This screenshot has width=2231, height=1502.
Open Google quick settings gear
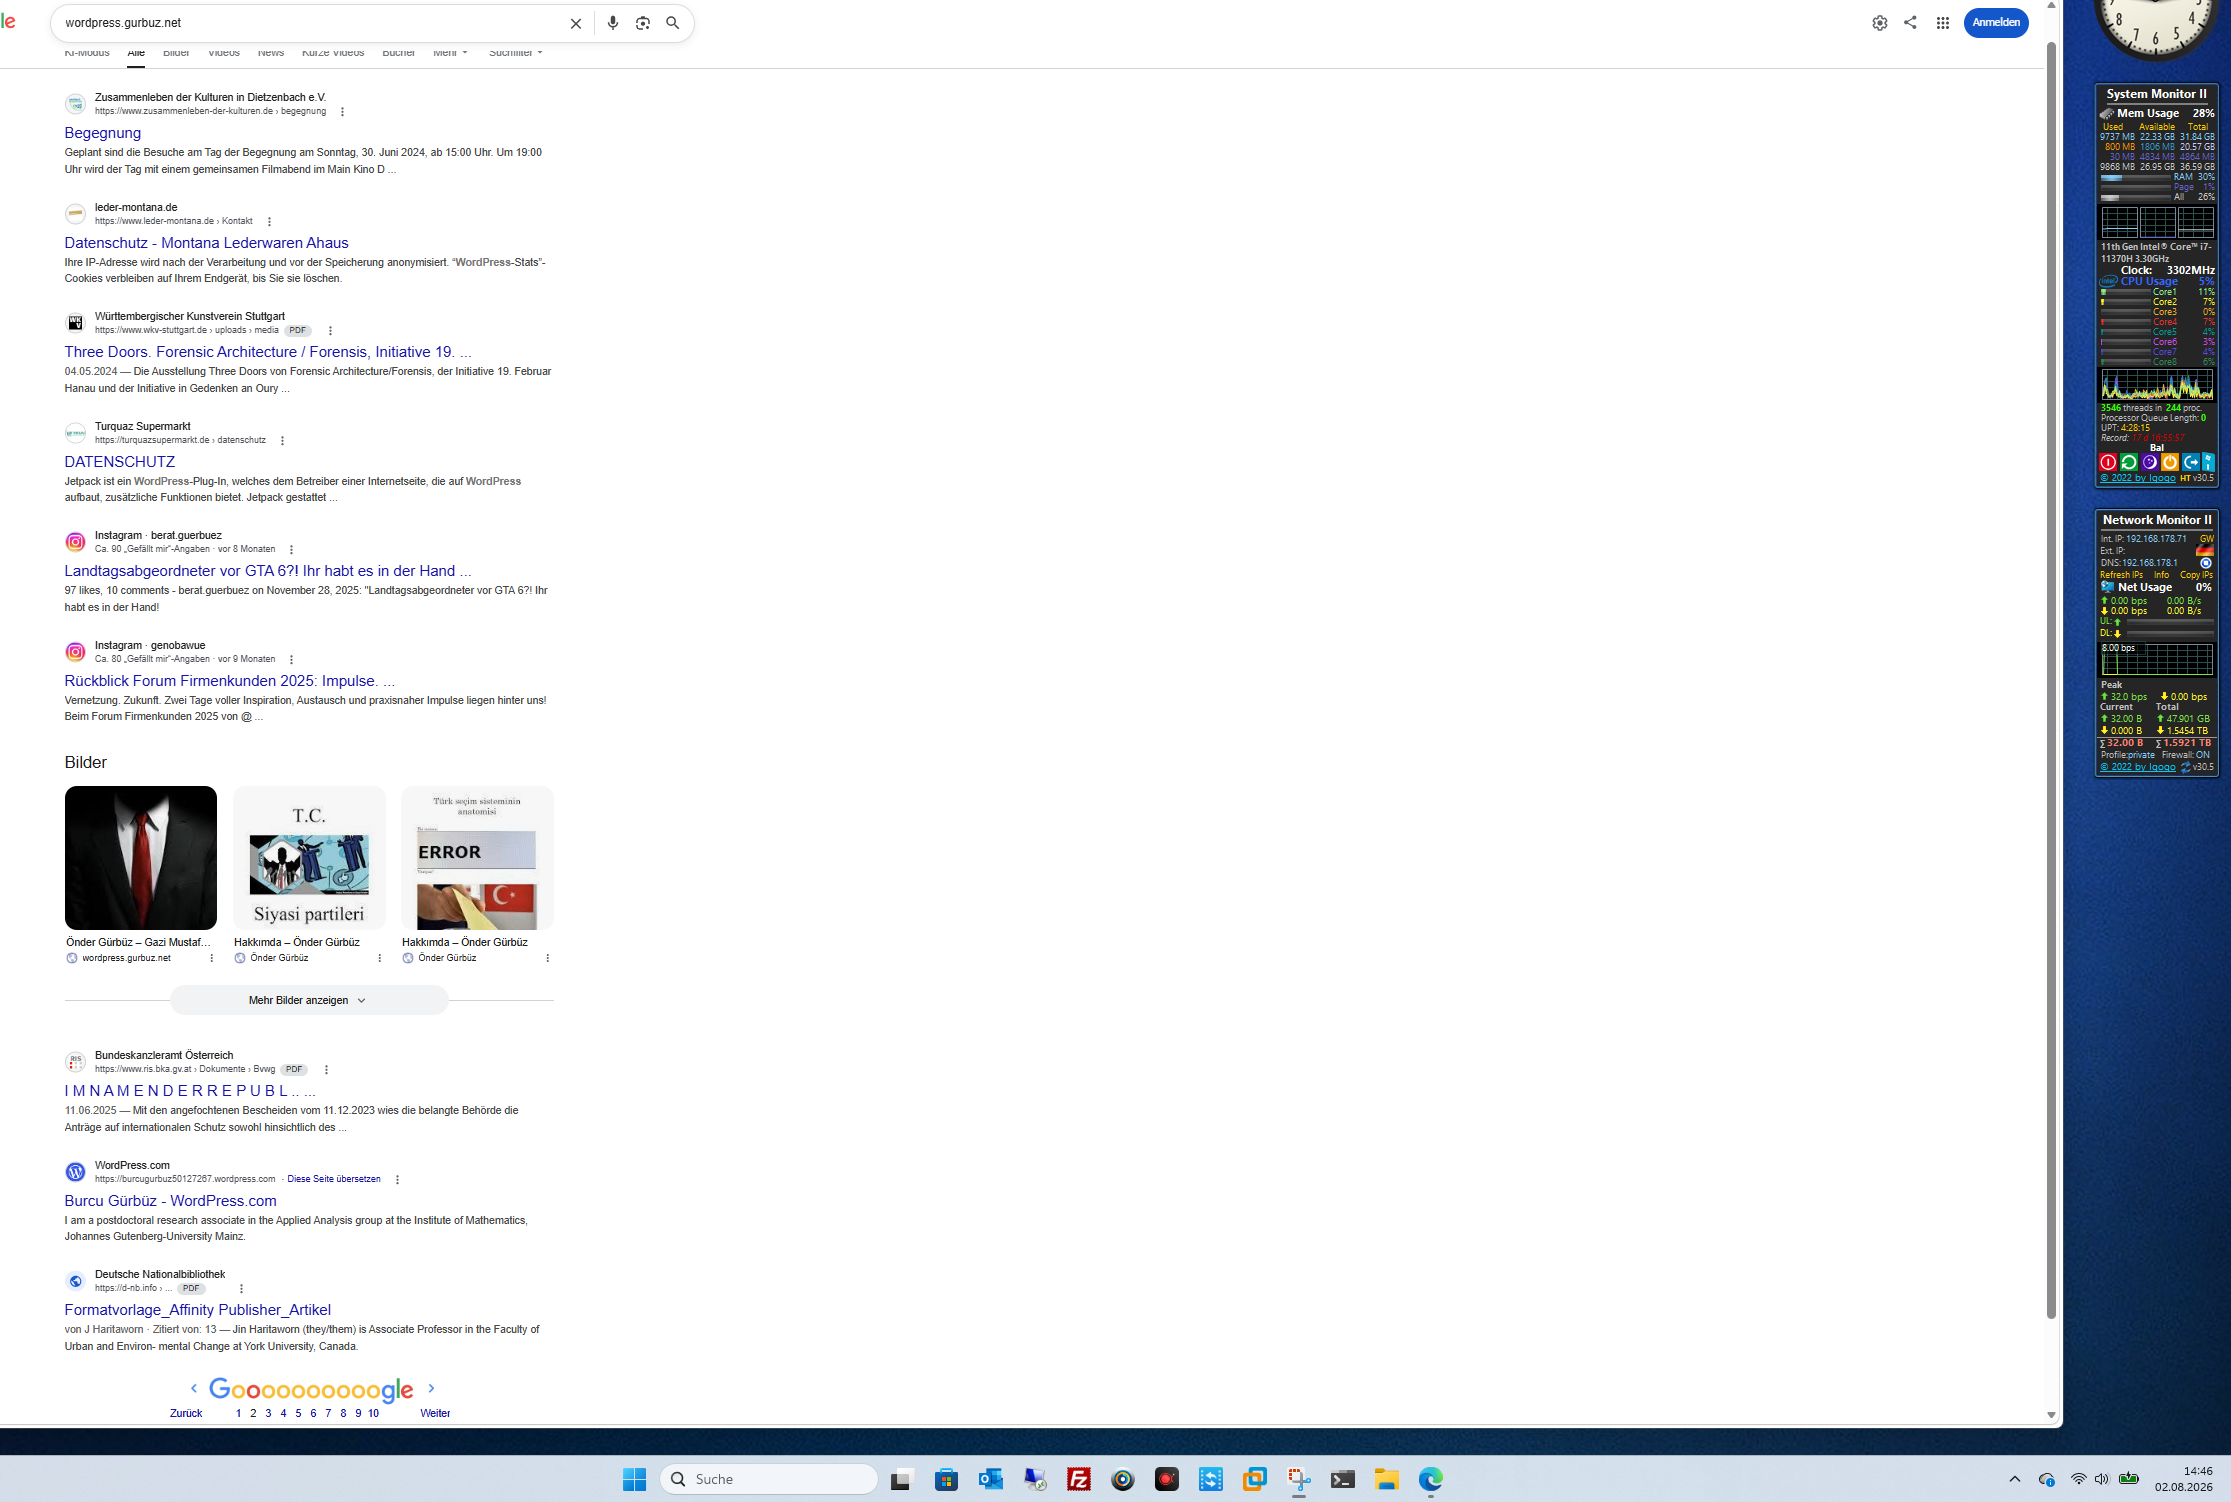click(x=1880, y=23)
